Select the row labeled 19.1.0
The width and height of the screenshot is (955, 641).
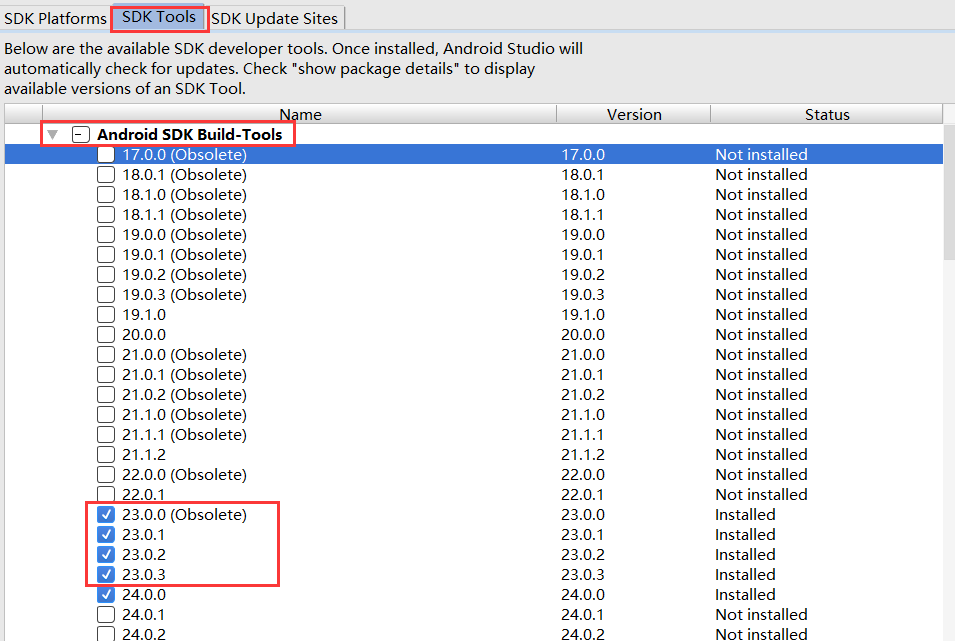(x=474, y=314)
